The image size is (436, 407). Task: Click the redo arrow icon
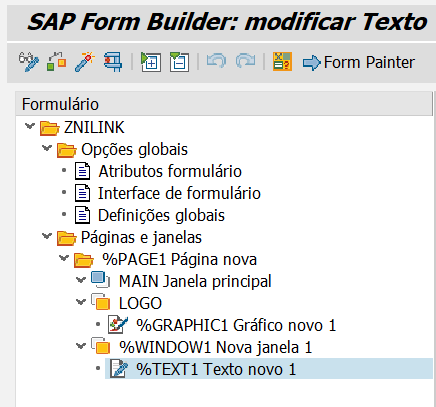click(x=245, y=61)
